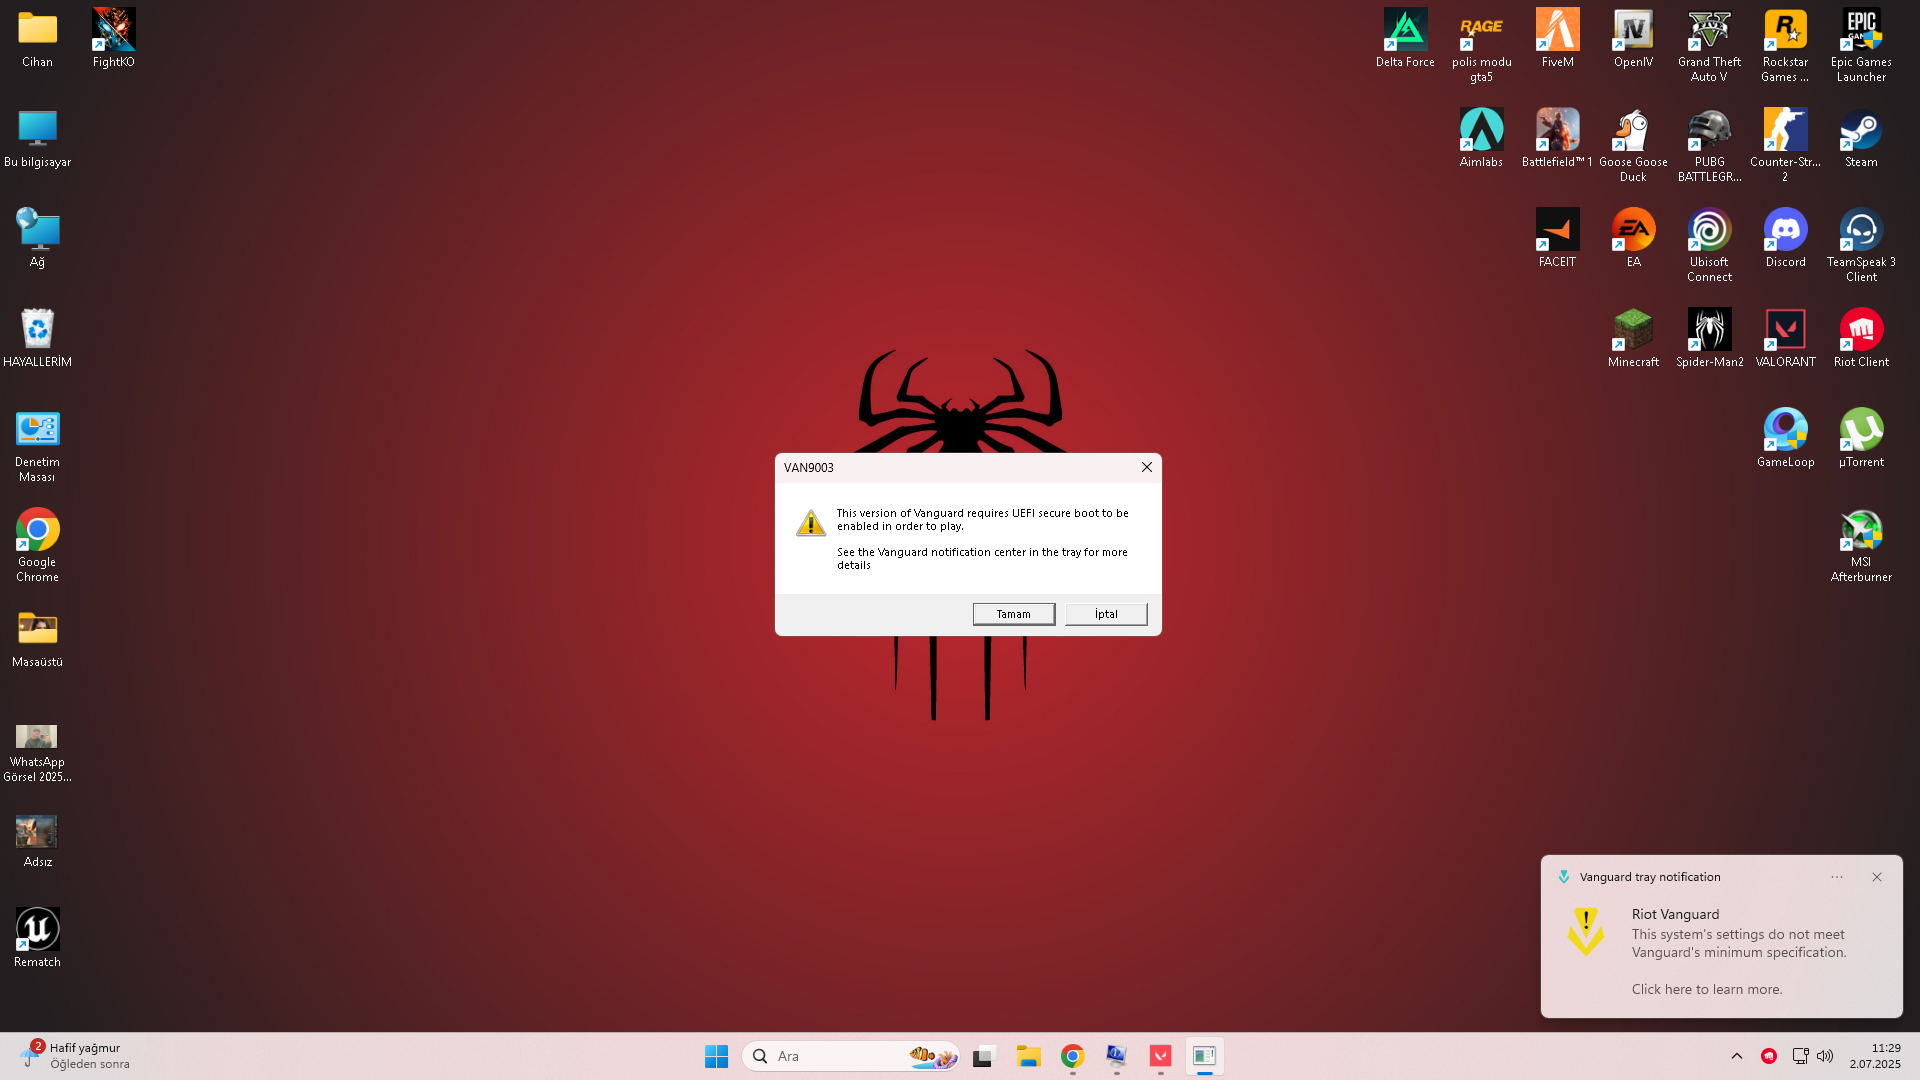This screenshot has height=1080, width=1920.
Task: Select the OpenIV desktop shortcut
Action: click(1633, 39)
